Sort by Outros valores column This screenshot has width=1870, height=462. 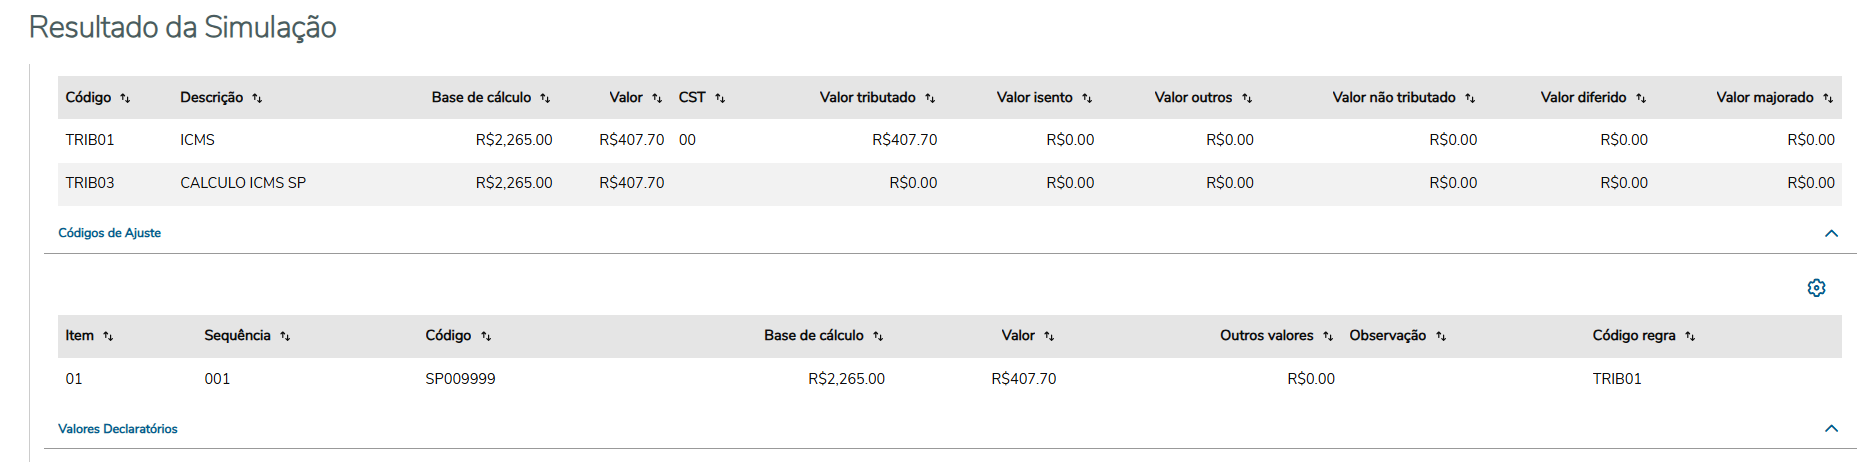click(1328, 336)
